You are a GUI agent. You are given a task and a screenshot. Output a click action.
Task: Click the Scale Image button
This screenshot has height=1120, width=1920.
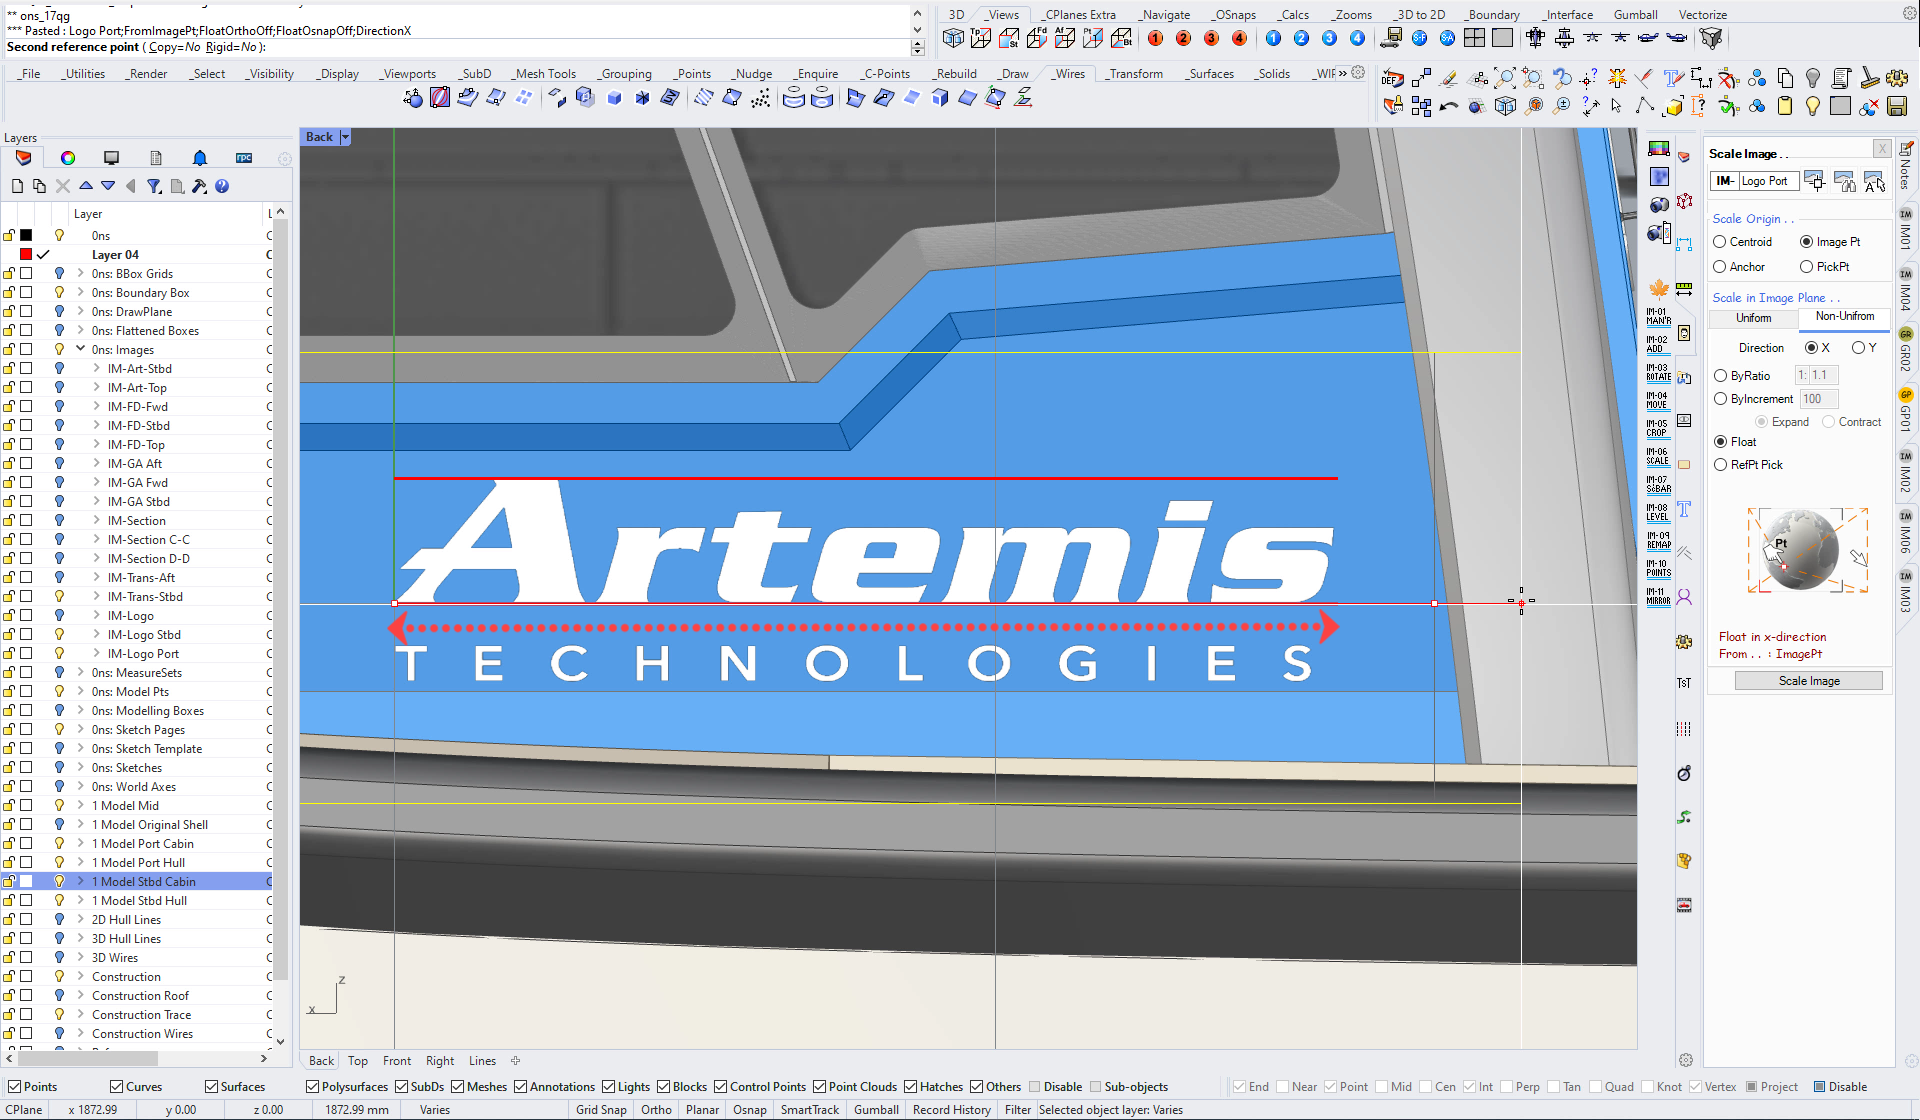(1809, 681)
